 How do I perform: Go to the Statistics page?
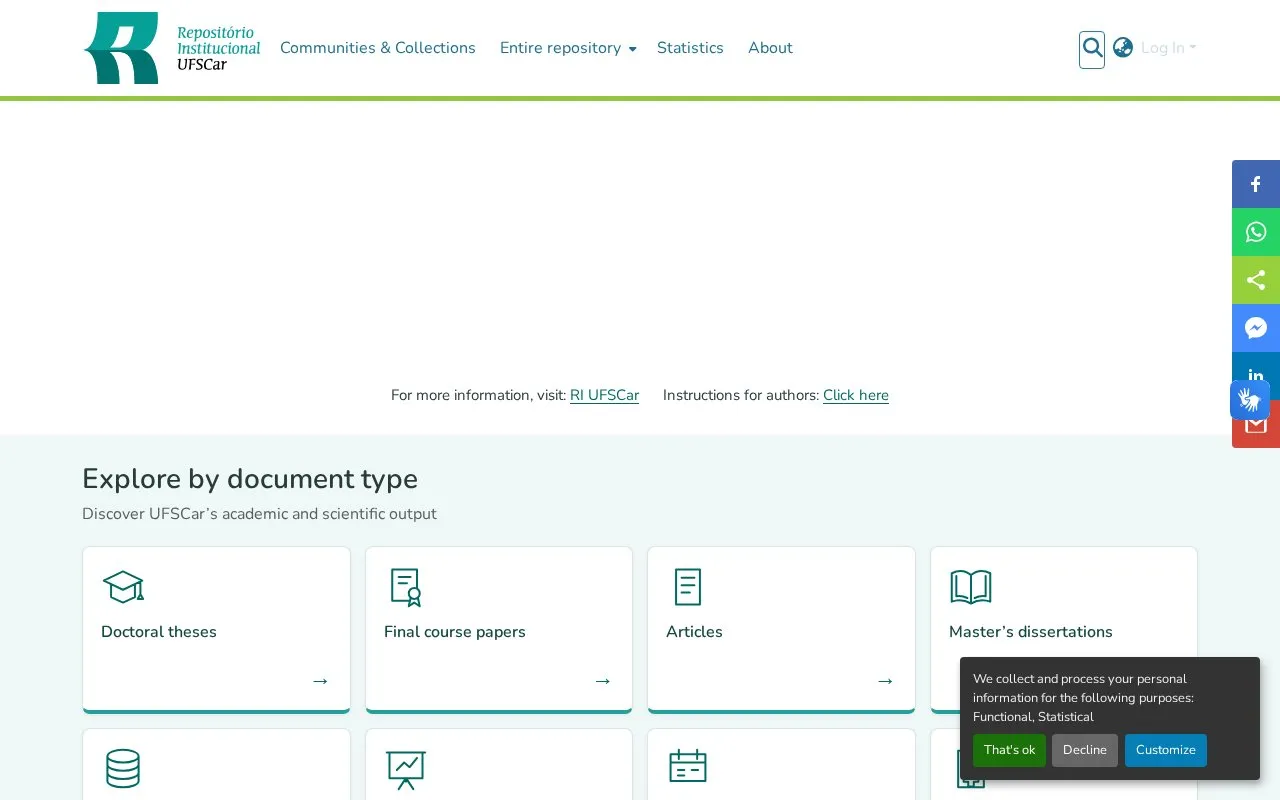click(690, 48)
